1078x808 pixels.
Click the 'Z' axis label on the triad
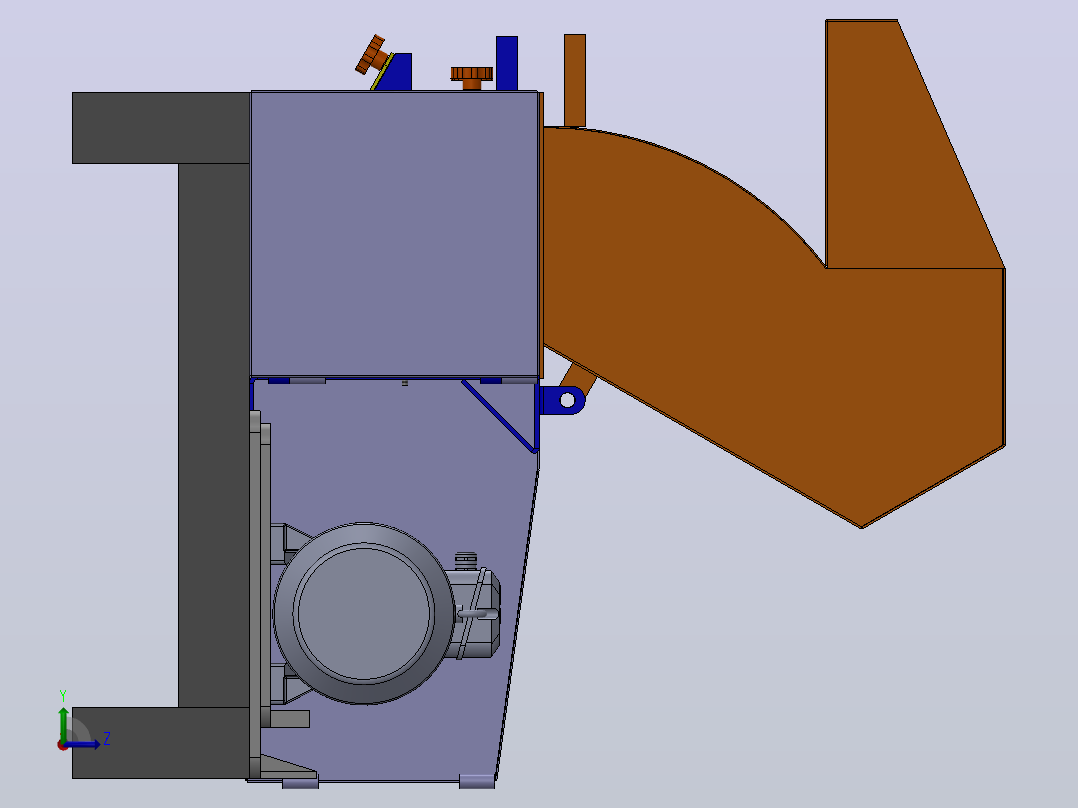tap(107, 739)
